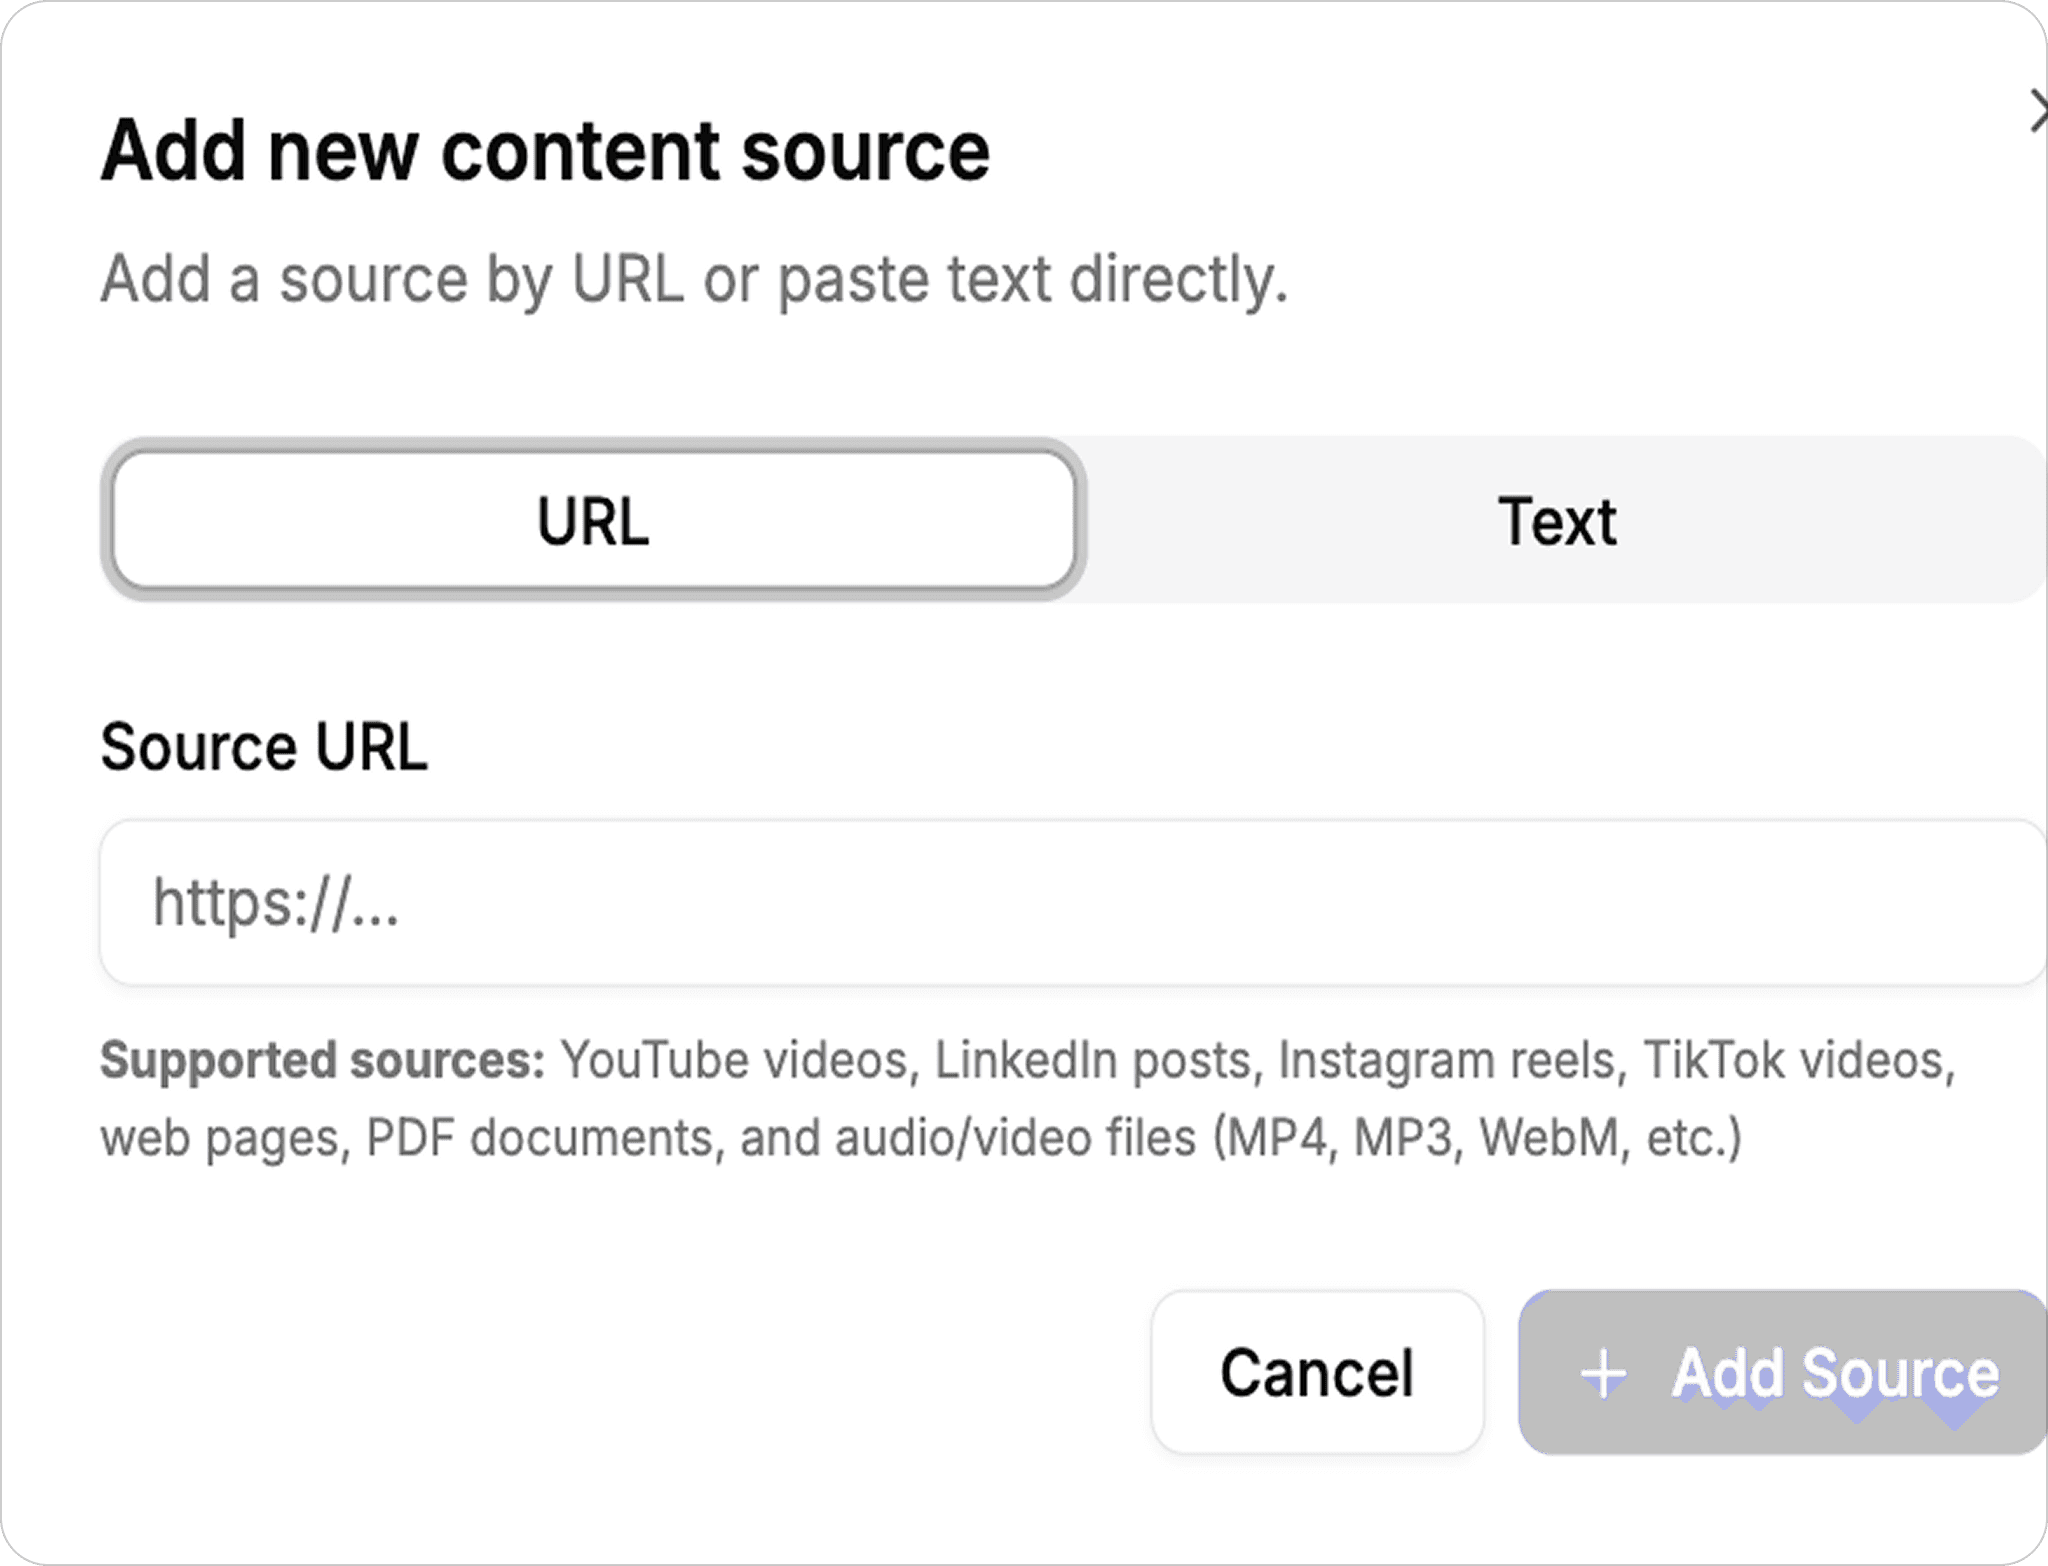Click the 'PDF documents' text in the hint
Image resolution: width=2048 pixels, height=1566 pixels.
coord(540,1138)
